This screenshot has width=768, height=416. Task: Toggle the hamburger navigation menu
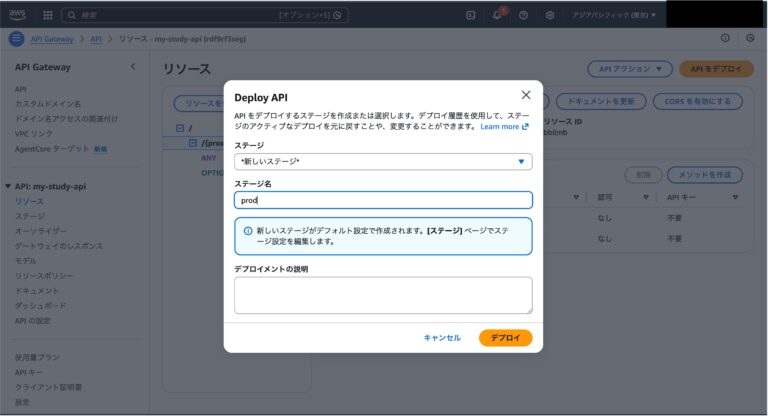(x=16, y=39)
